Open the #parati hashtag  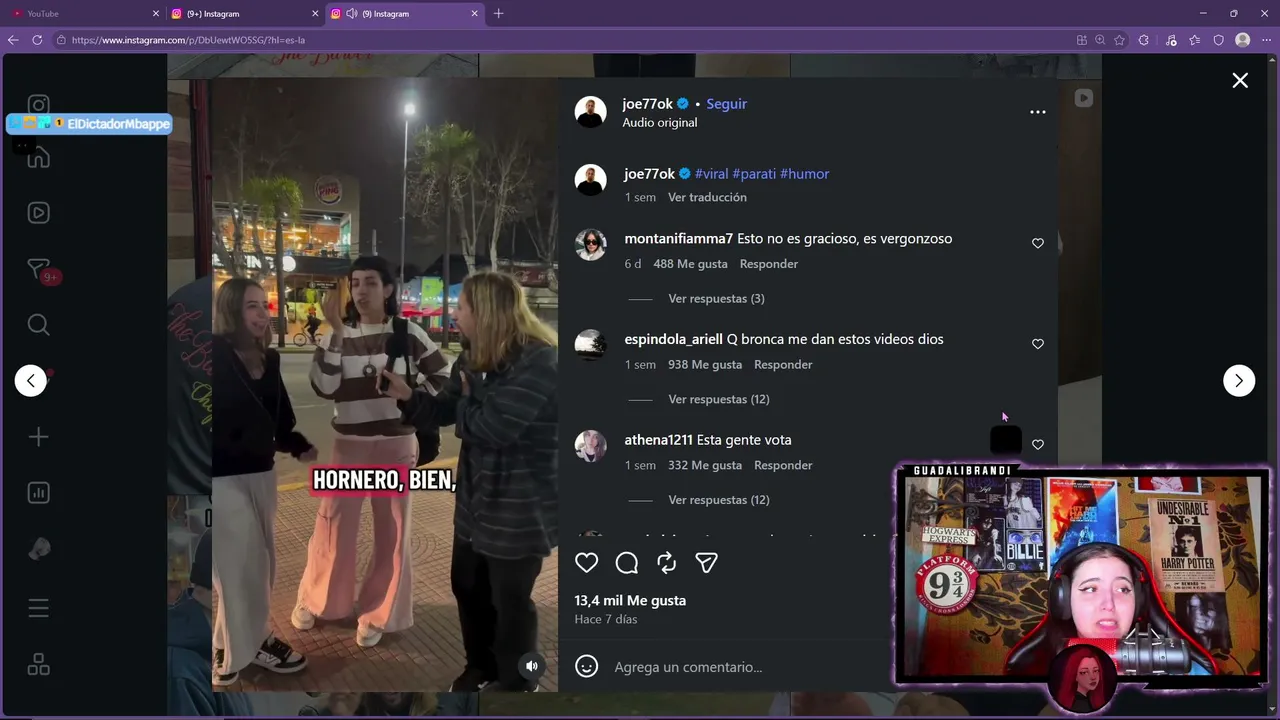tap(754, 174)
